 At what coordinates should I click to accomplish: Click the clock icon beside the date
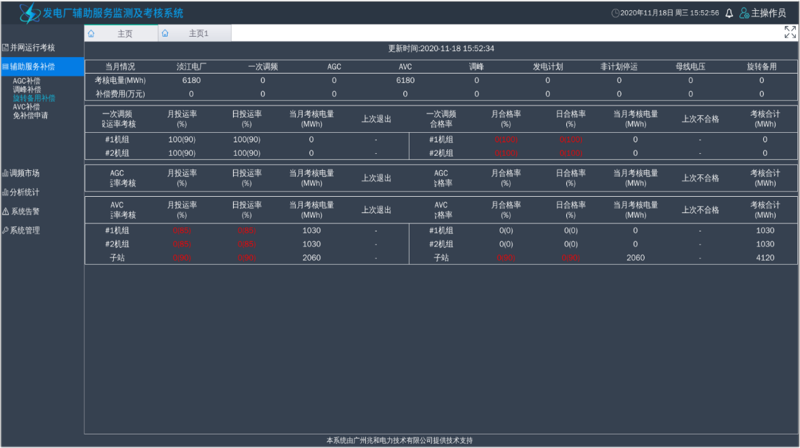pos(614,13)
